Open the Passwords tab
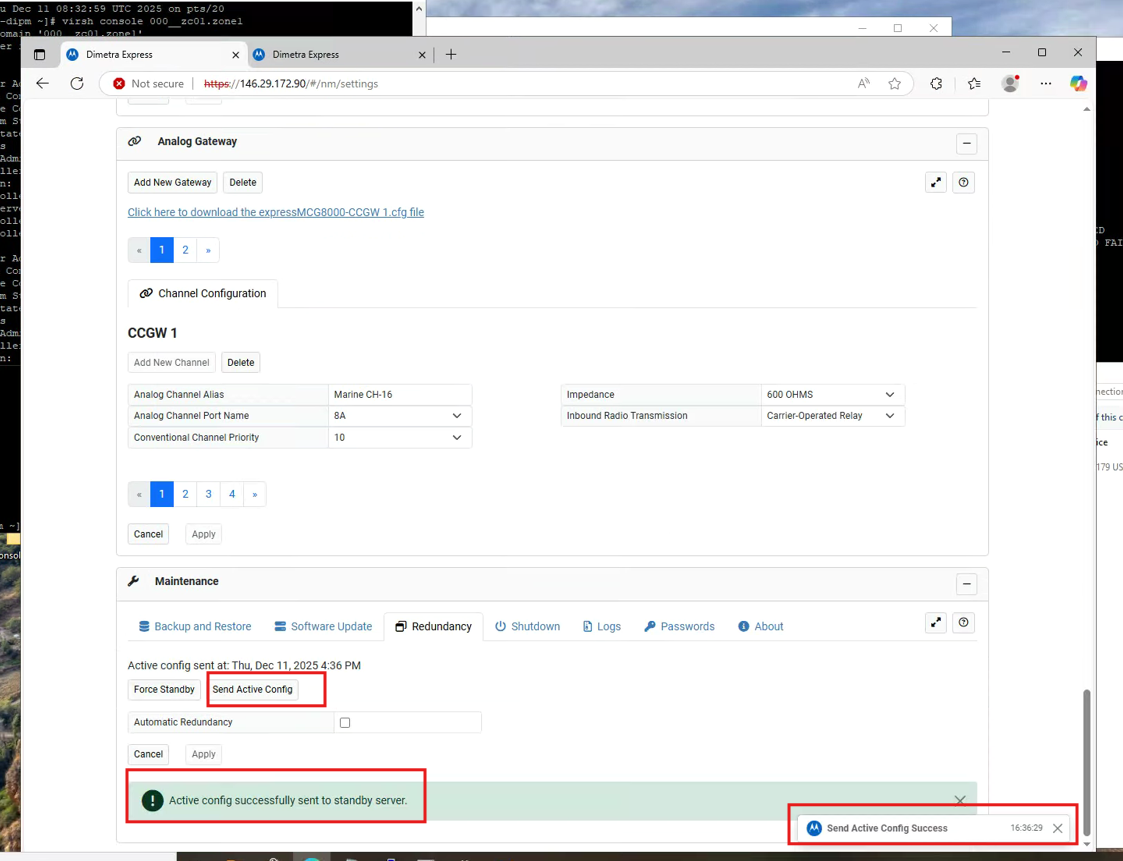Screen dimensions: 1123x861 tap(679, 627)
